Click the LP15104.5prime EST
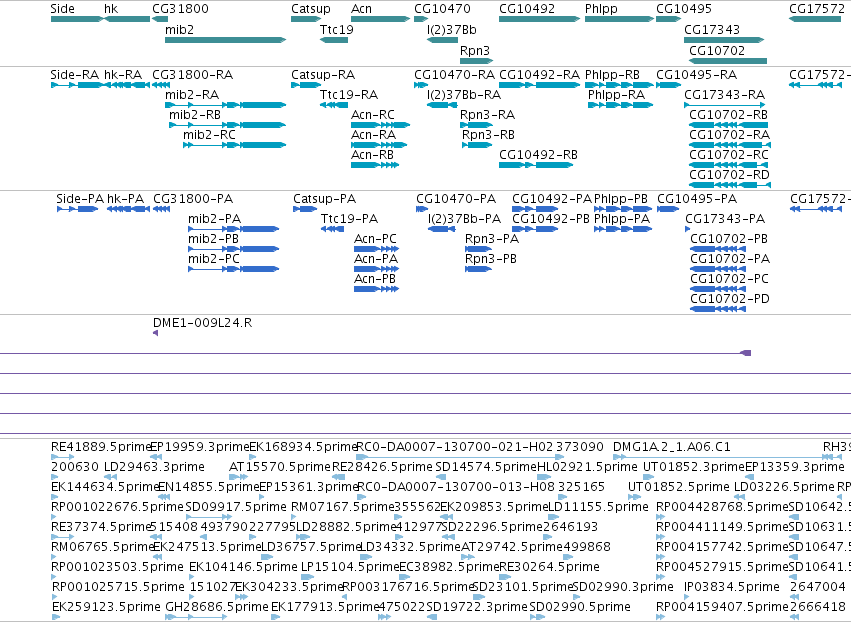Image resolution: width=851 pixels, height=622 pixels. (307, 577)
